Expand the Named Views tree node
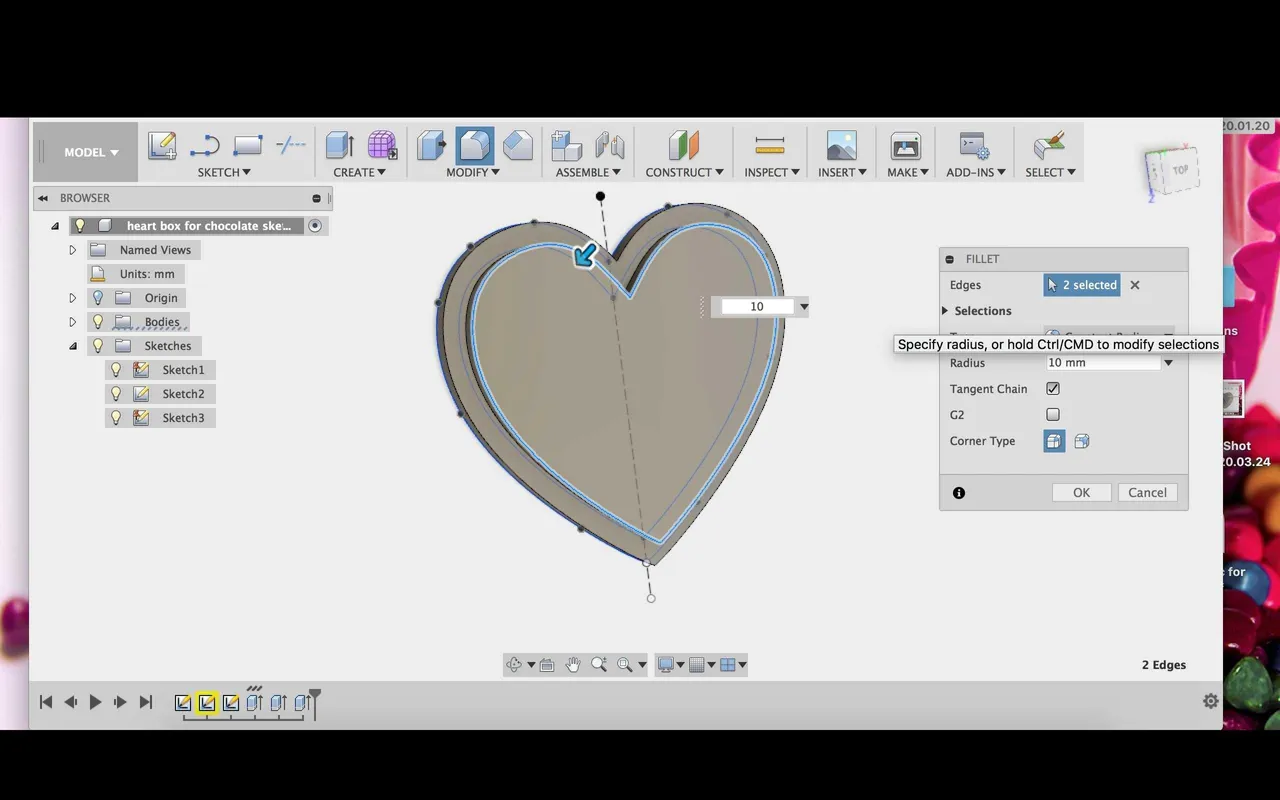This screenshot has width=1280, height=800. click(72, 250)
